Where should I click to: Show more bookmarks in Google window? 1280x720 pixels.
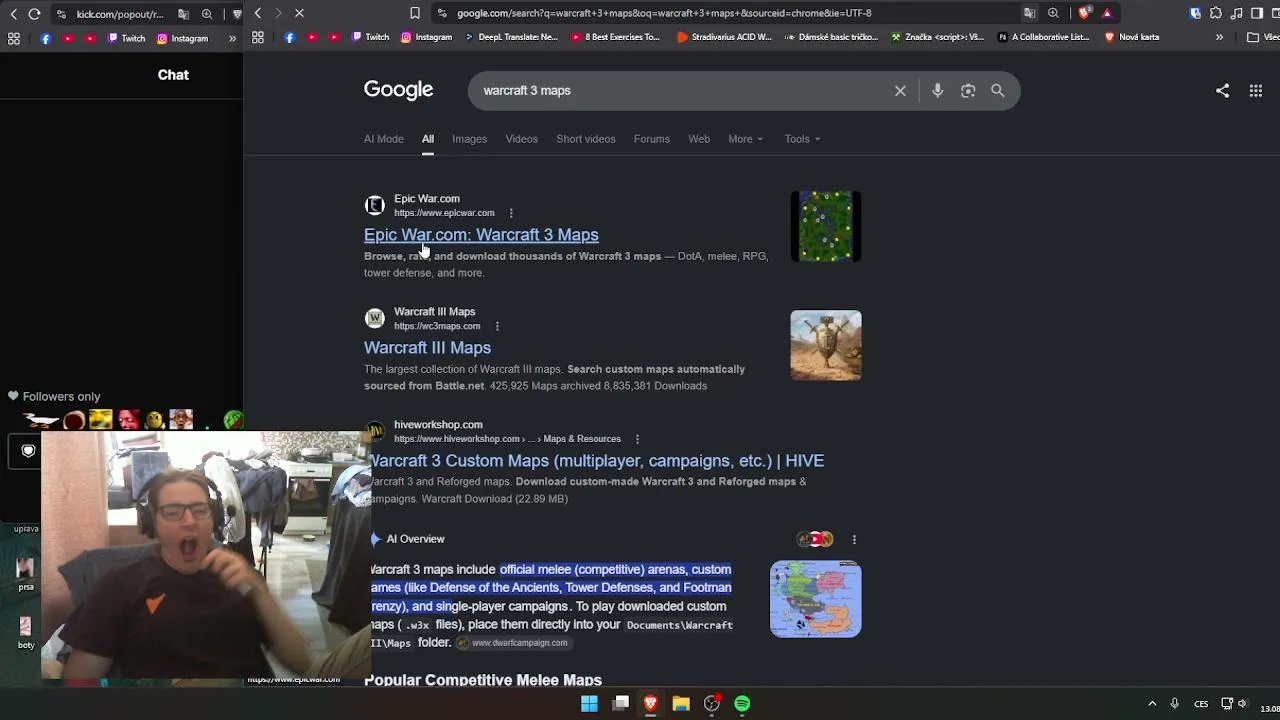[x=1219, y=37]
